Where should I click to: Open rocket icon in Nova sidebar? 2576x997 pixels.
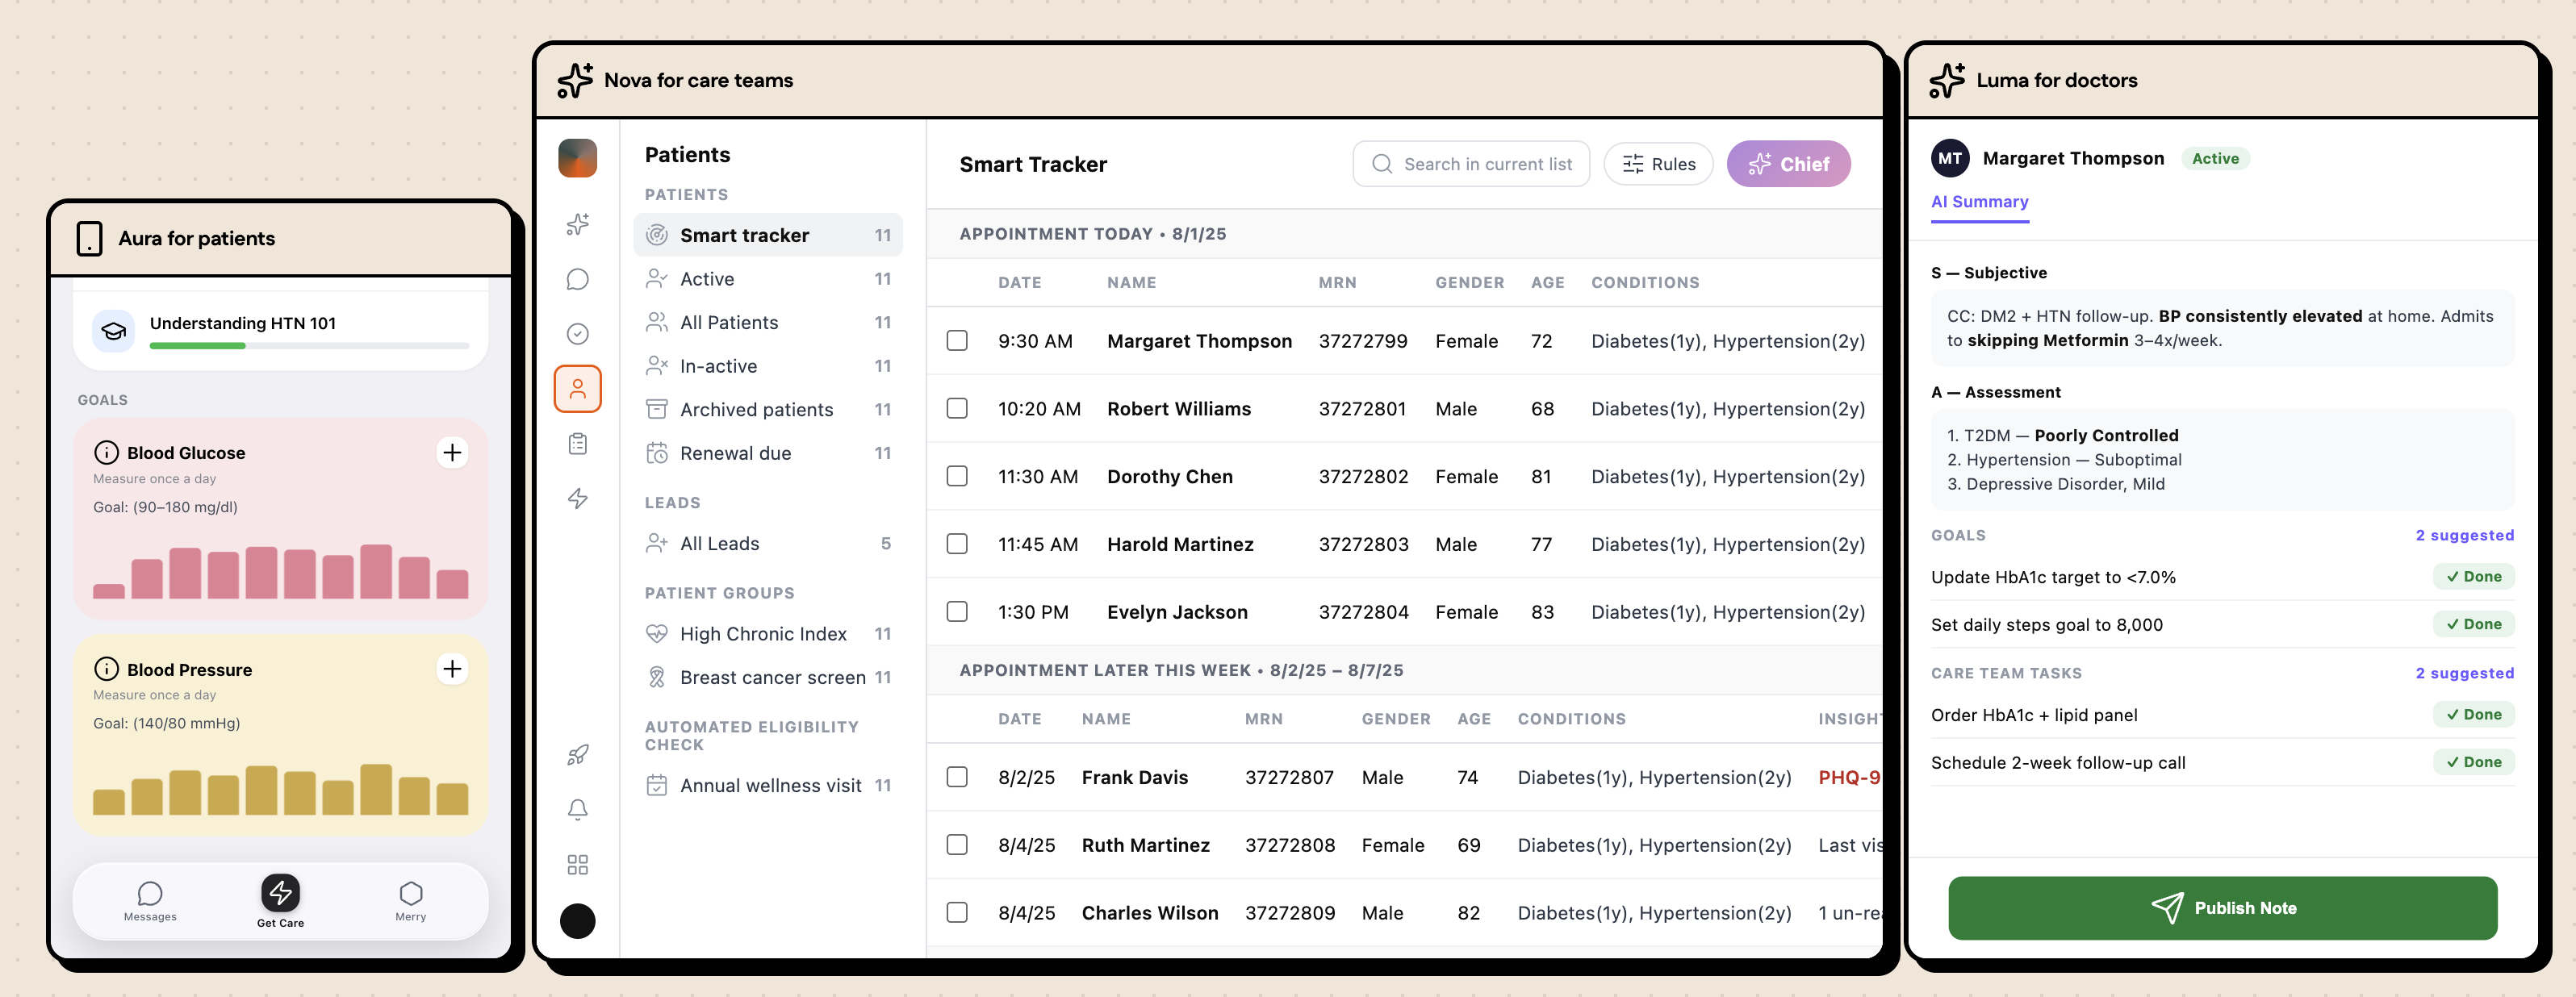pyautogui.click(x=577, y=755)
